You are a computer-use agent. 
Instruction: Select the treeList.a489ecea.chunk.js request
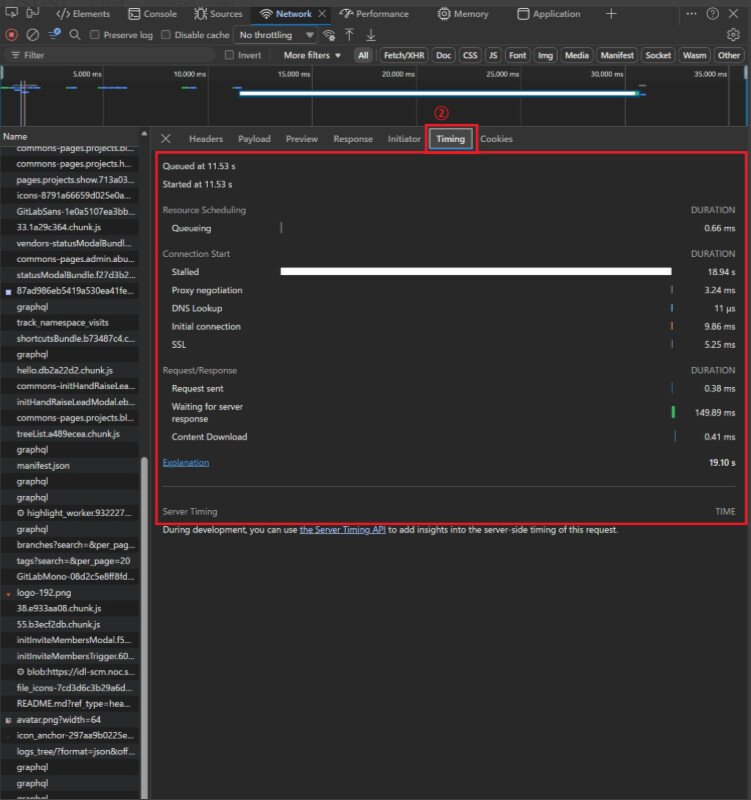[69, 434]
